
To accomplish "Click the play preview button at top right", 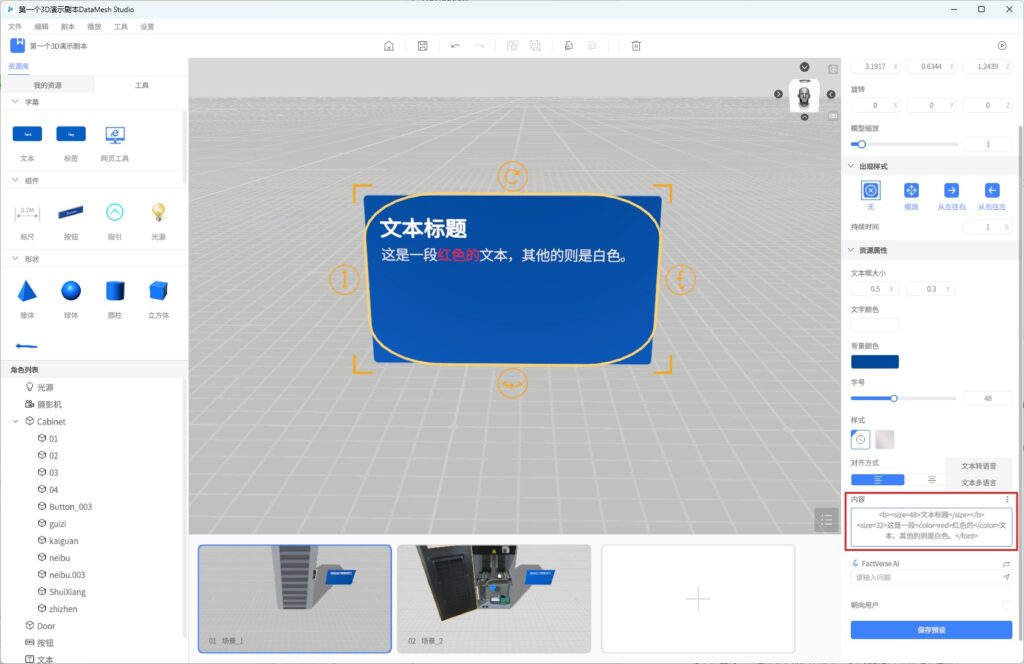I will pos(1001,45).
